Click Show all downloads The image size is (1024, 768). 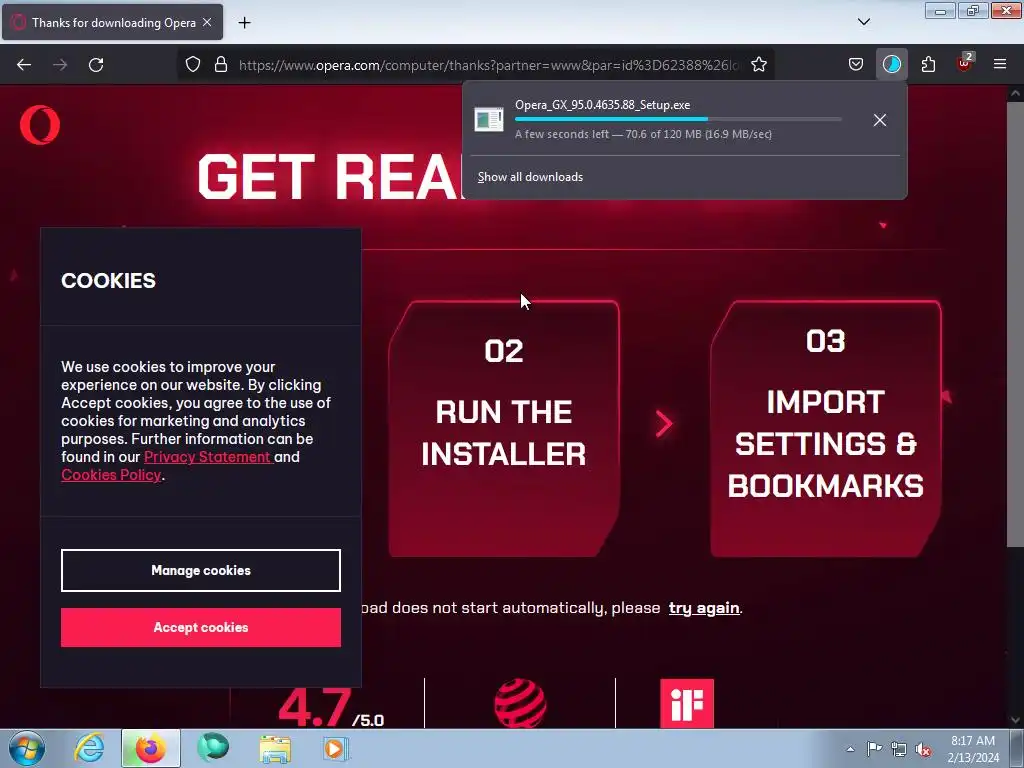(x=530, y=177)
